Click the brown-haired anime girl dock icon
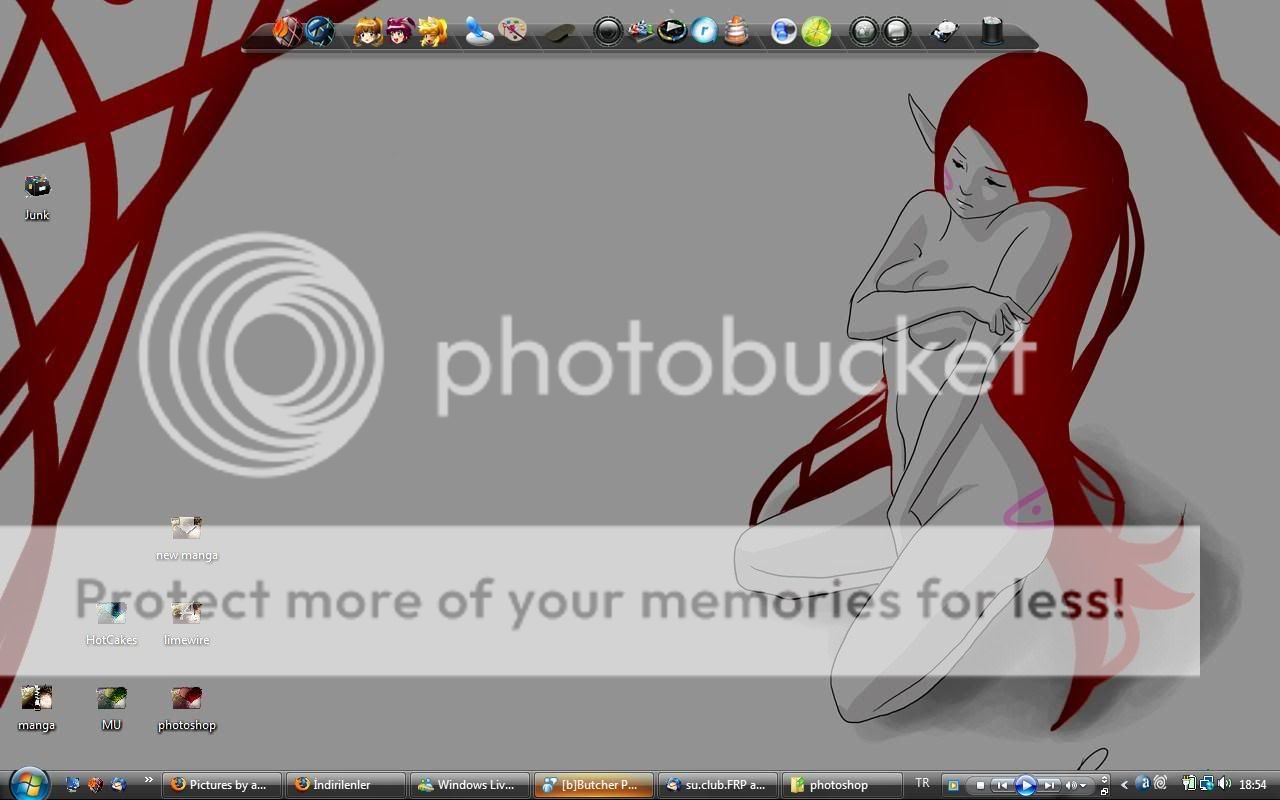The width and height of the screenshot is (1280, 800). [x=368, y=32]
